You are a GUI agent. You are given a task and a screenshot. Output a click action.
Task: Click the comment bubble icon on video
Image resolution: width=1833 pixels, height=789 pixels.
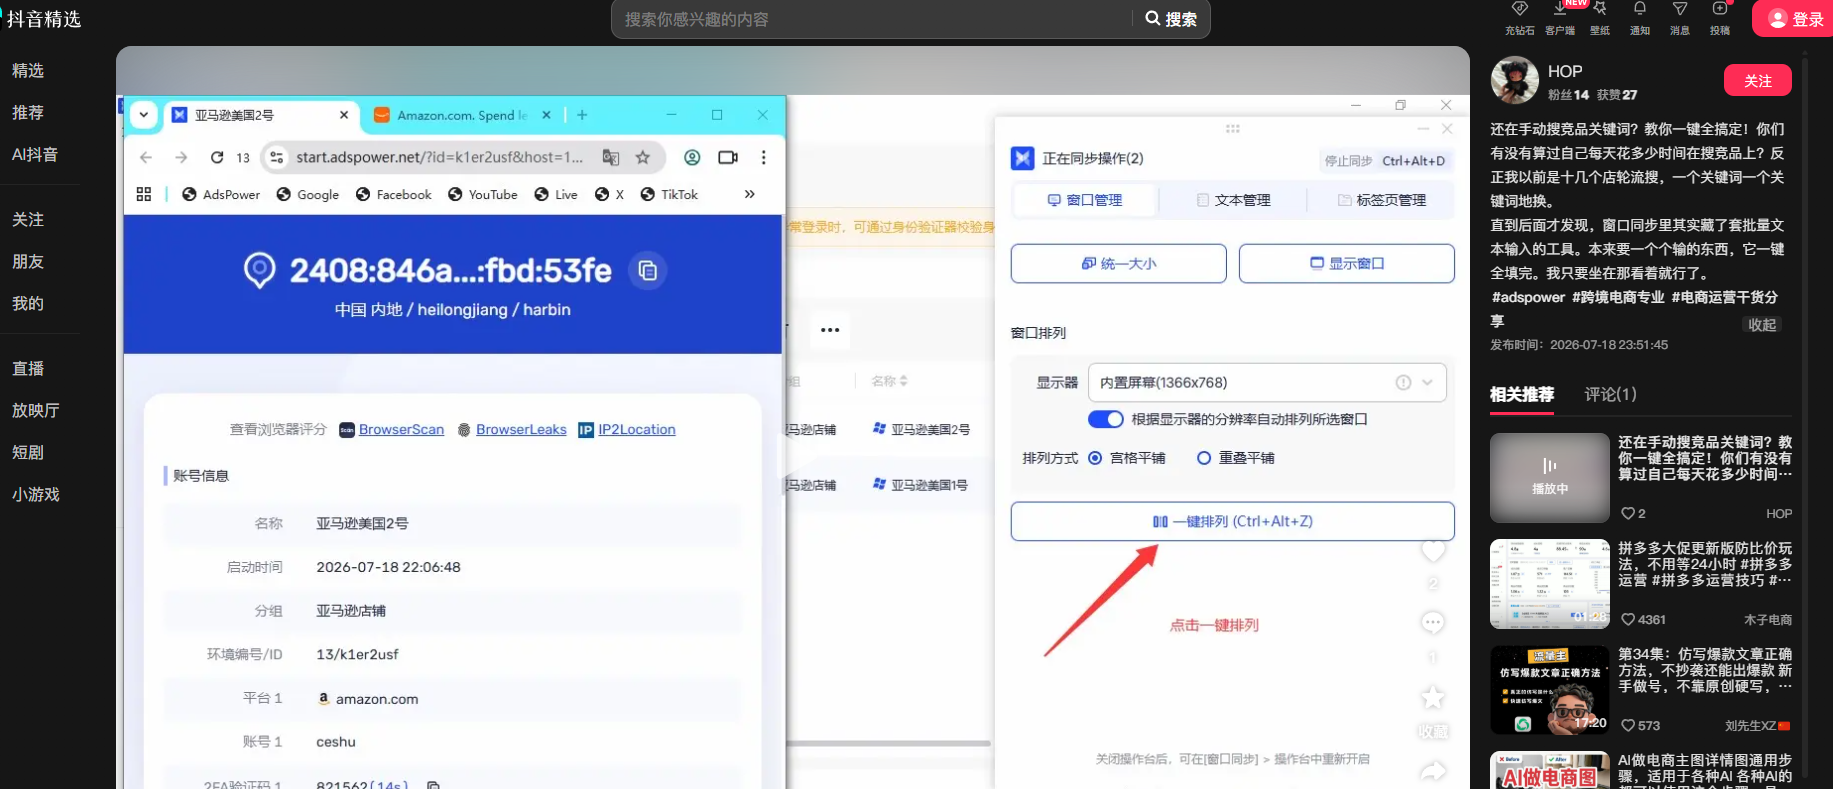point(1433,623)
